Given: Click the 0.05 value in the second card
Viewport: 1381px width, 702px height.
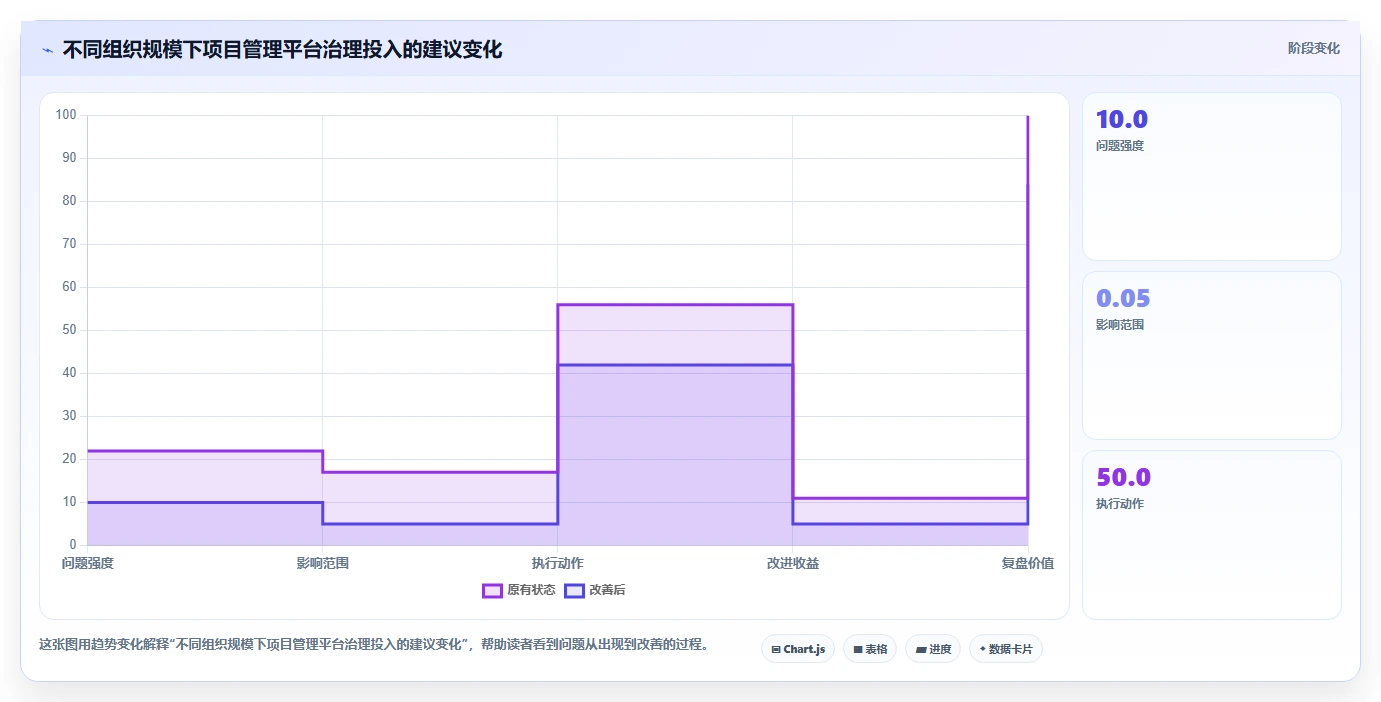Looking at the screenshot, I should click(1123, 299).
